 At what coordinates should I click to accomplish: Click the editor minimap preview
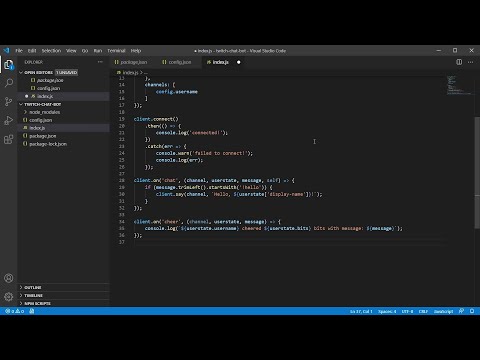coord(459,86)
